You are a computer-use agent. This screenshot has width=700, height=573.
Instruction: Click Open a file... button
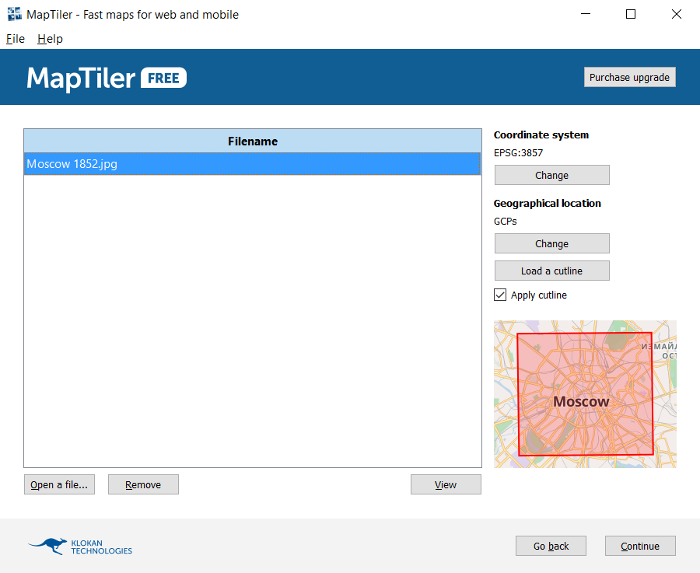coord(59,485)
